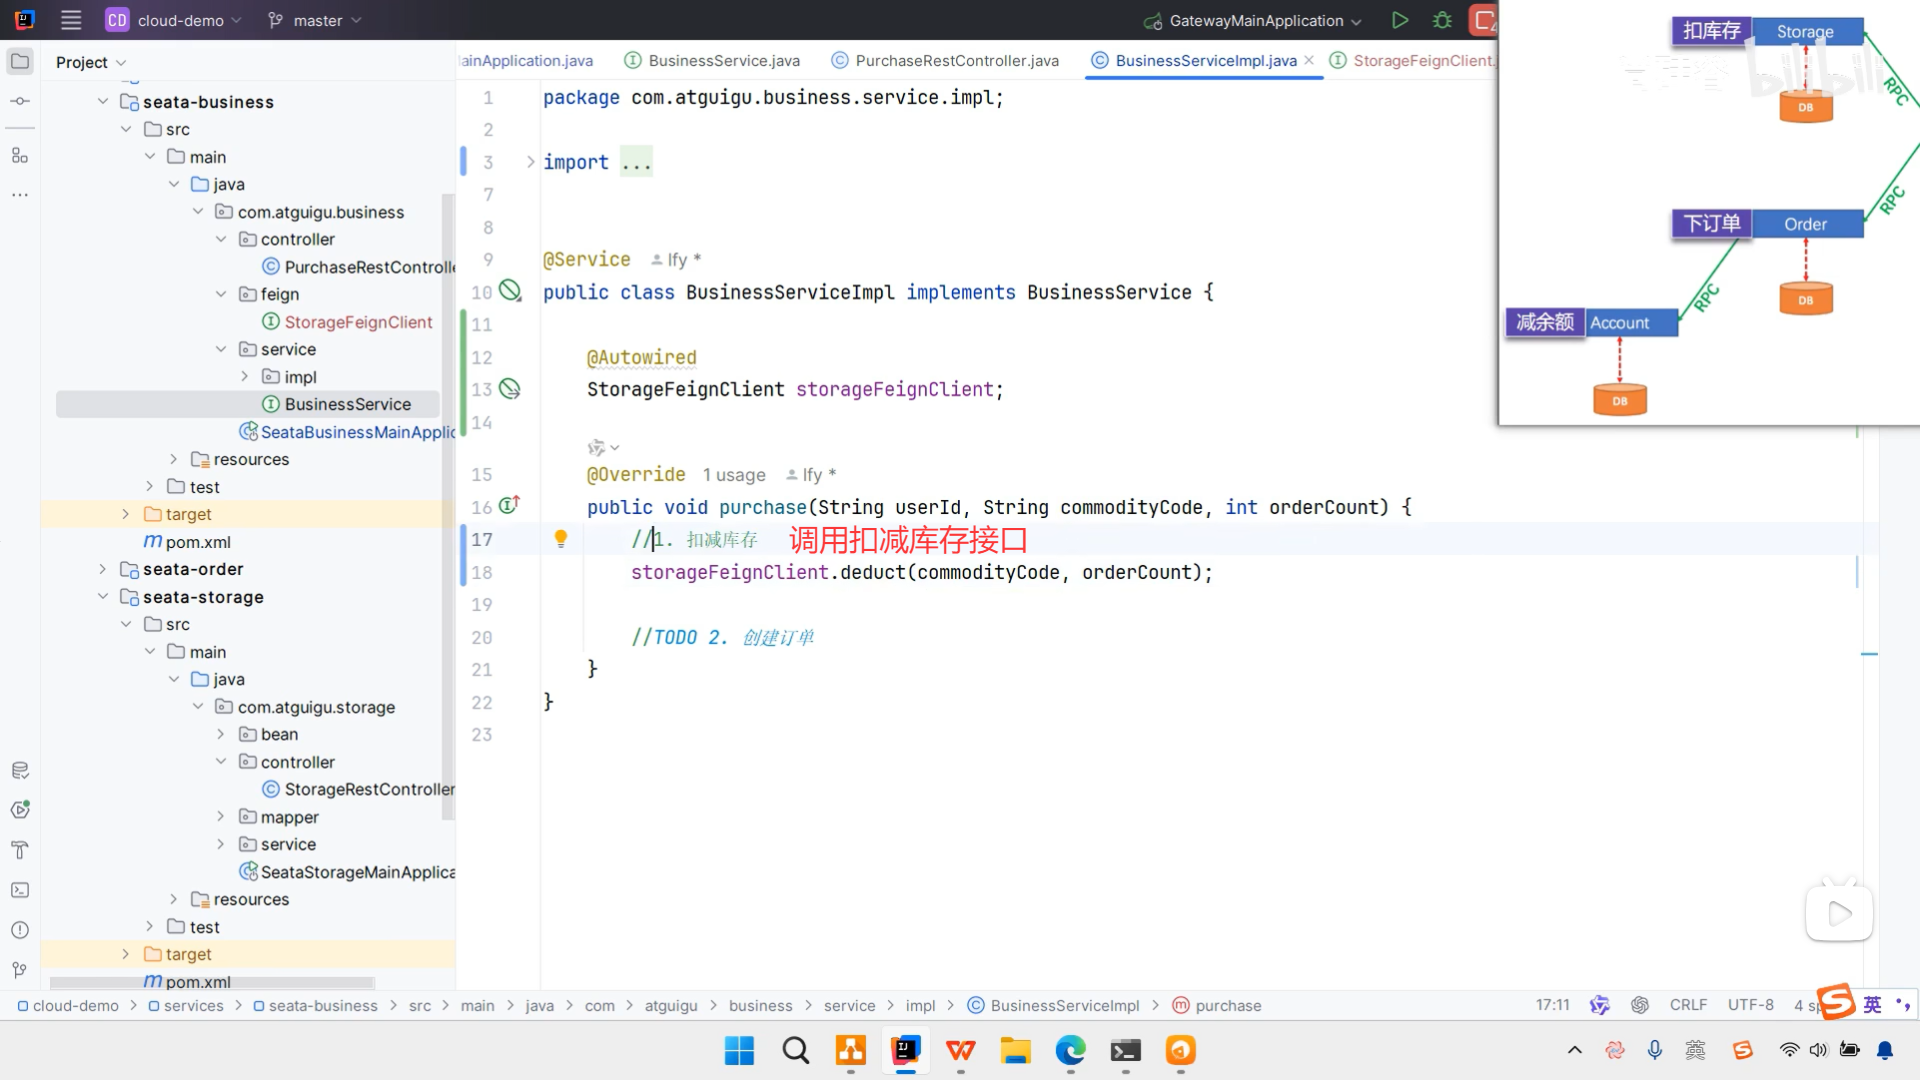Viewport: 1920px width, 1080px height.
Task: Open the Terminal tool window in the left sidebar
Action: tap(20, 890)
